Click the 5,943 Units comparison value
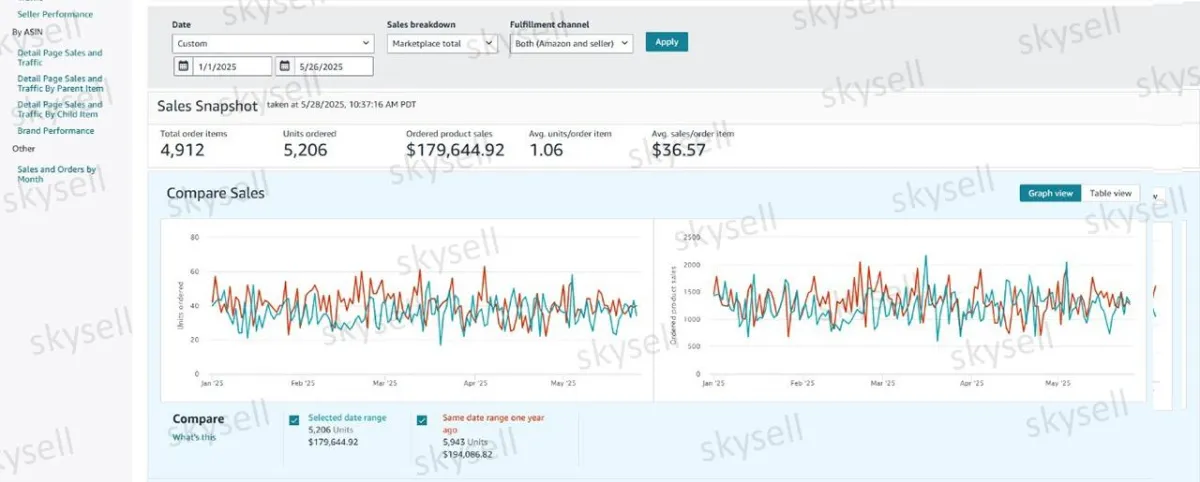Image resolution: width=1200 pixels, height=482 pixels. [x=465, y=441]
